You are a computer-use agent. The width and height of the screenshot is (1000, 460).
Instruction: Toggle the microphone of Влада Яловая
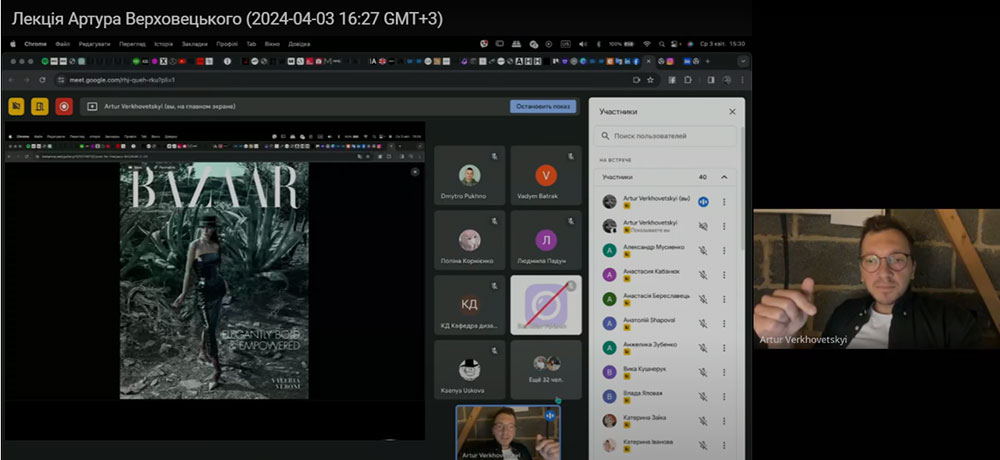click(x=703, y=396)
